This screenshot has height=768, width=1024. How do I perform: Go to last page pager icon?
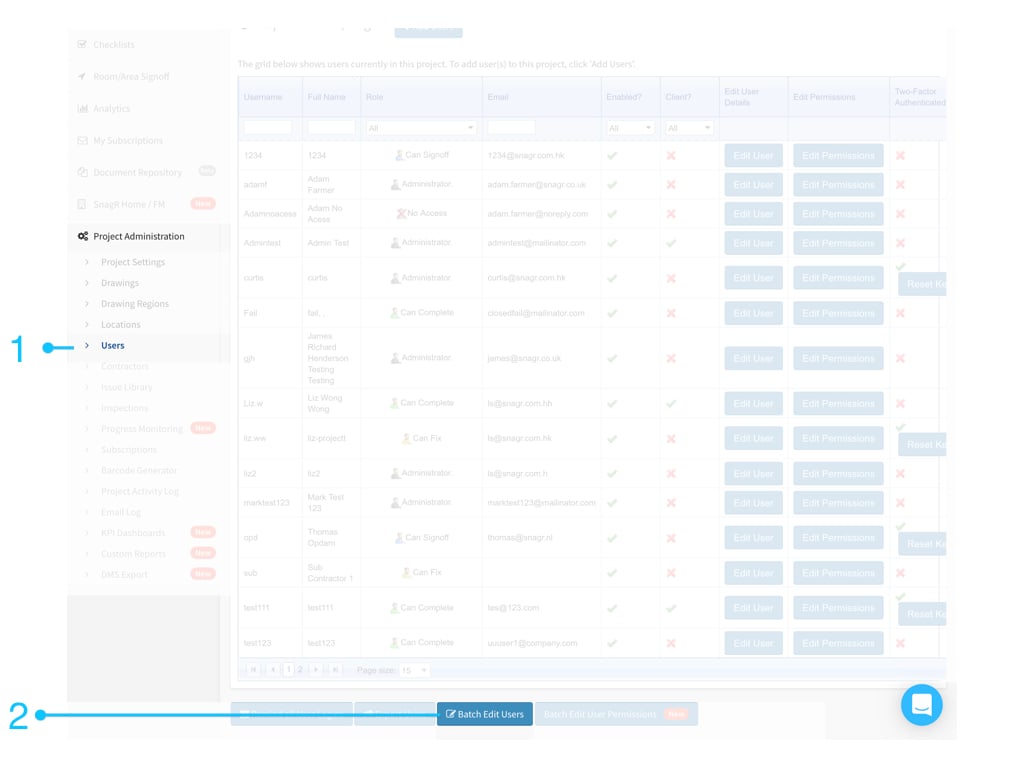tap(335, 669)
